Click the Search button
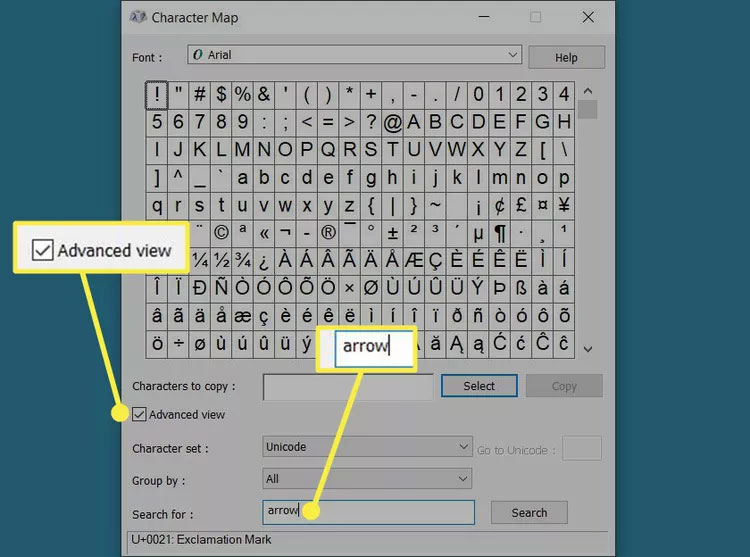The width and height of the screenshot is (750, 557). (x=529, y=513)
